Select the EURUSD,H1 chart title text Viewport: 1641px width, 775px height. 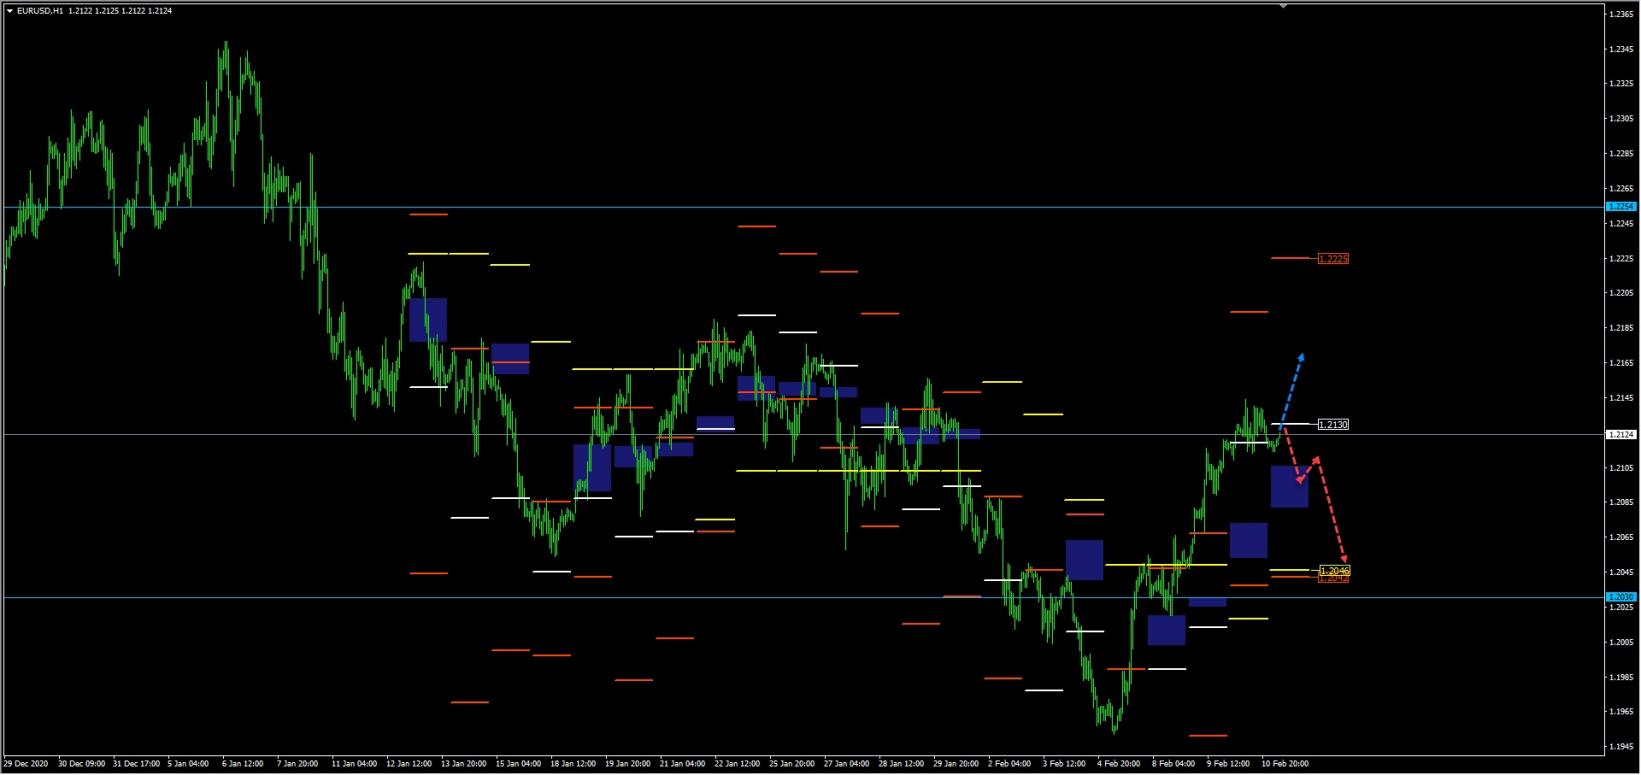[x=40, y=10]
